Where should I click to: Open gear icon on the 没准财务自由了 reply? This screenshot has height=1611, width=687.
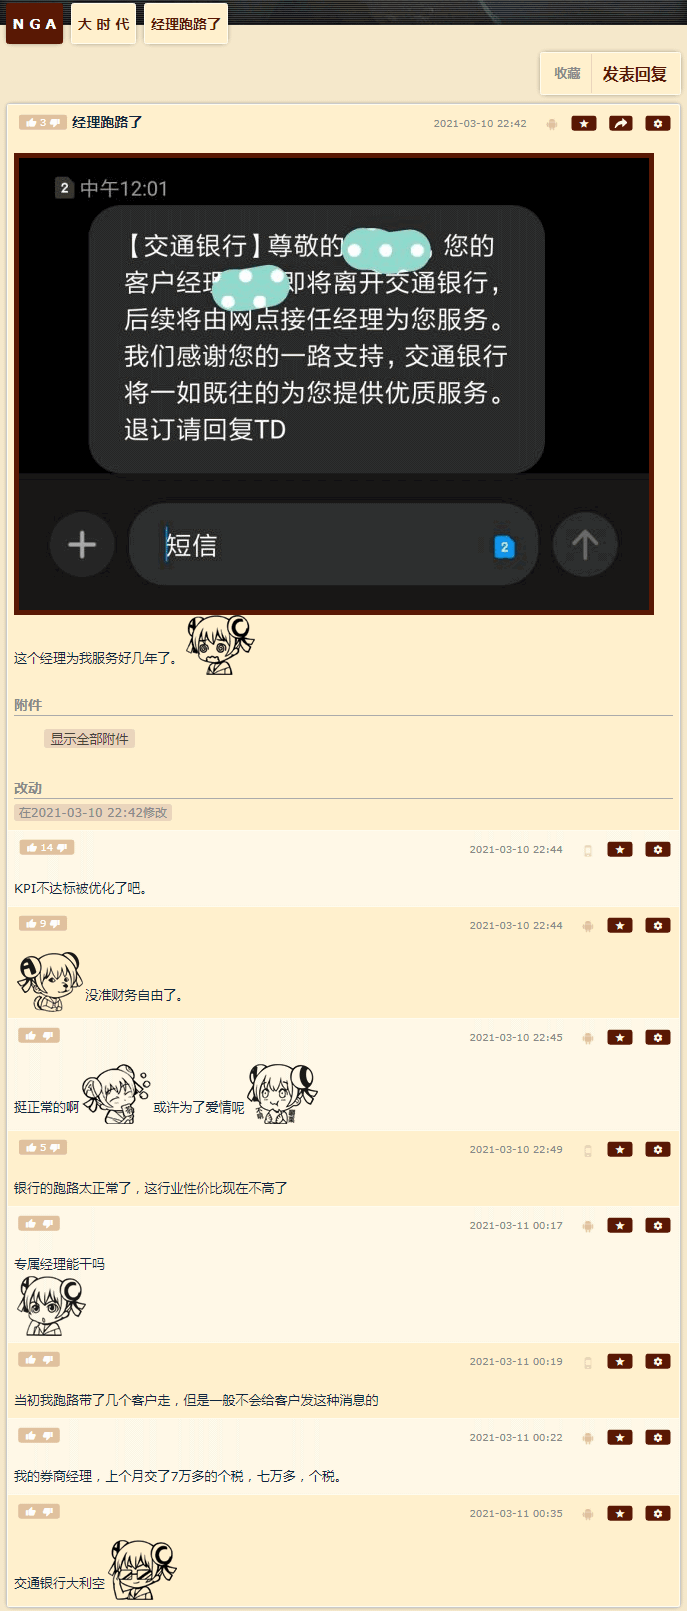point(657,925)
